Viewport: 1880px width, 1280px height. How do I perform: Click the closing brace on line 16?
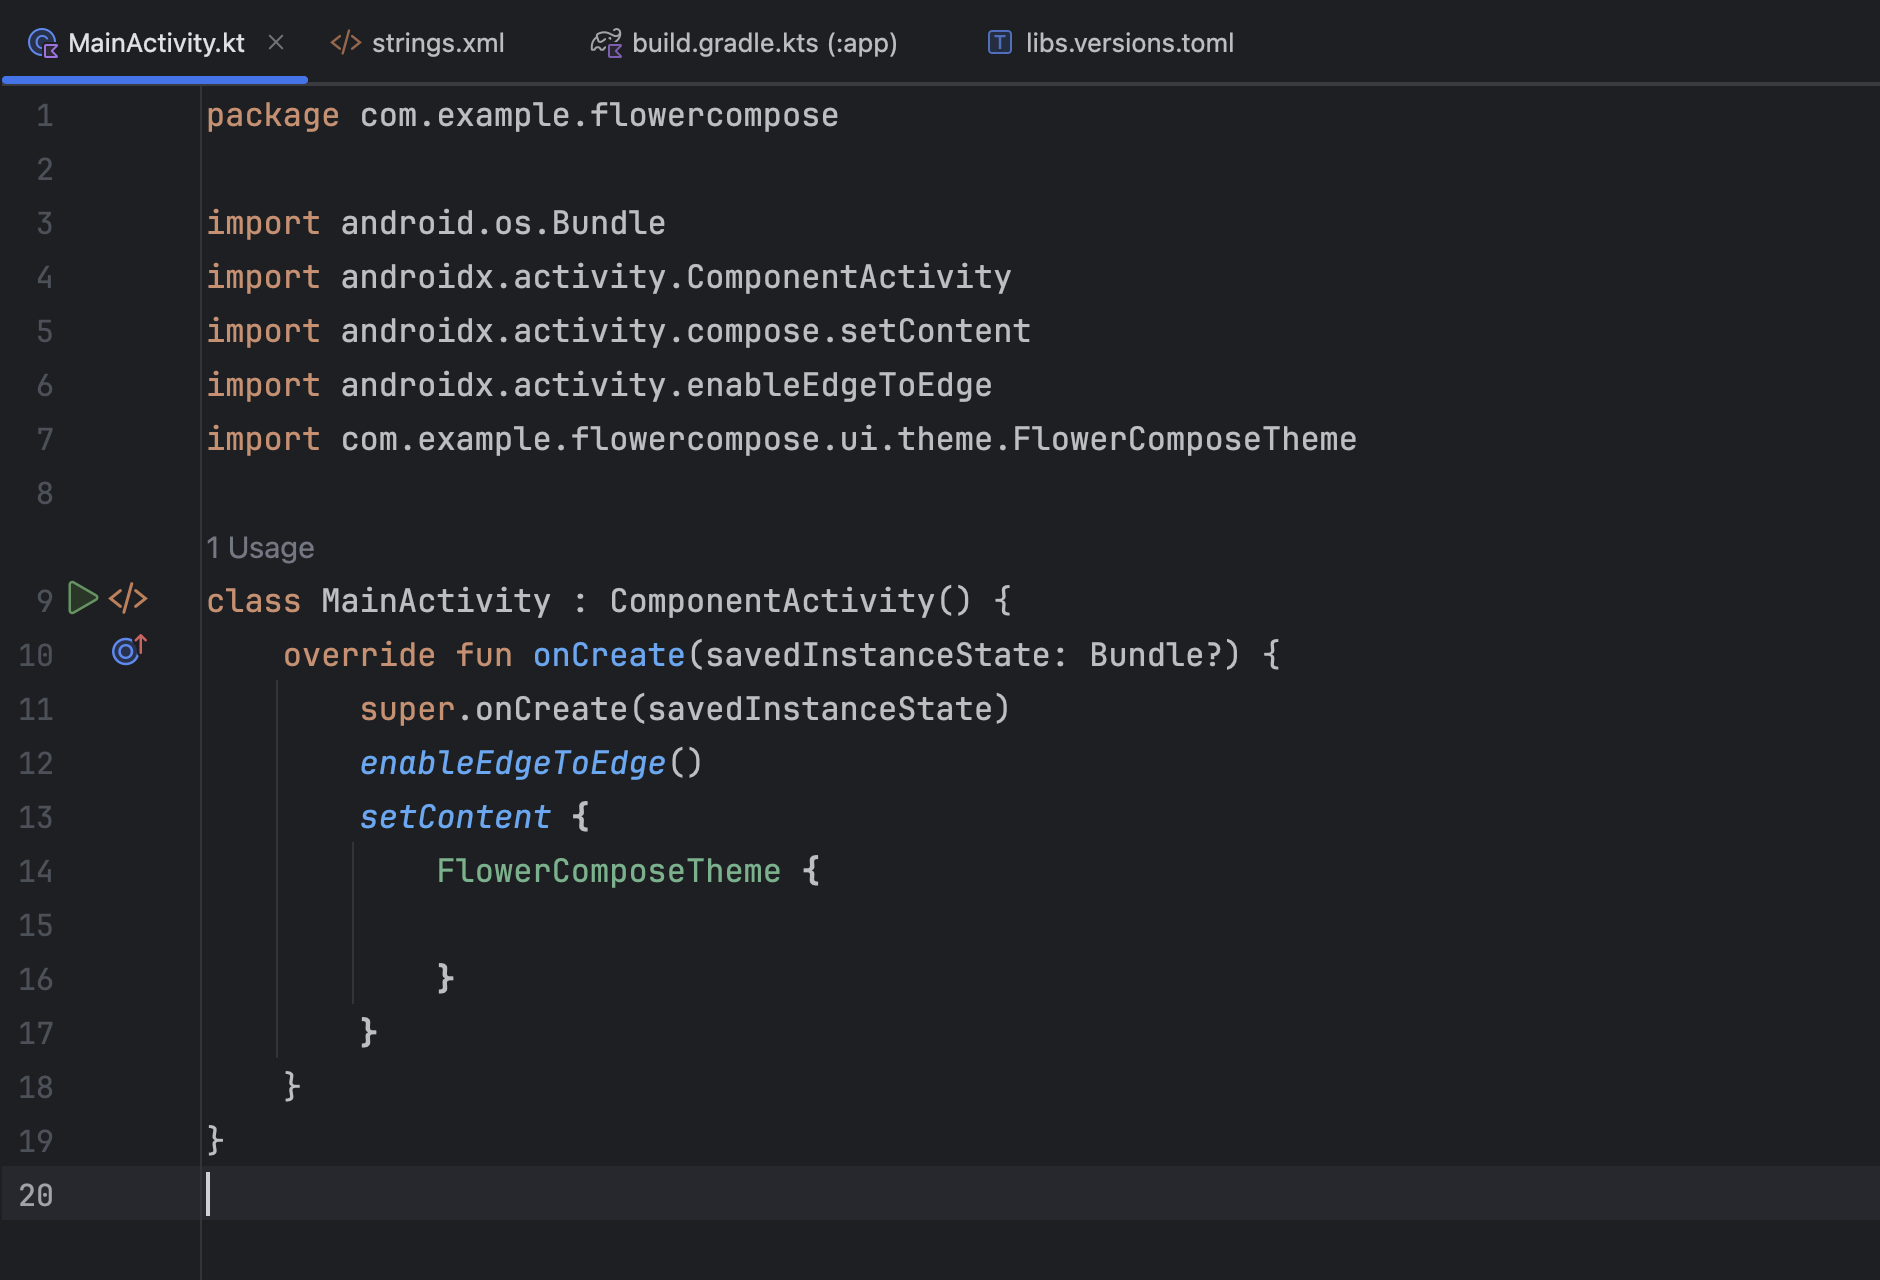(446, 979)
